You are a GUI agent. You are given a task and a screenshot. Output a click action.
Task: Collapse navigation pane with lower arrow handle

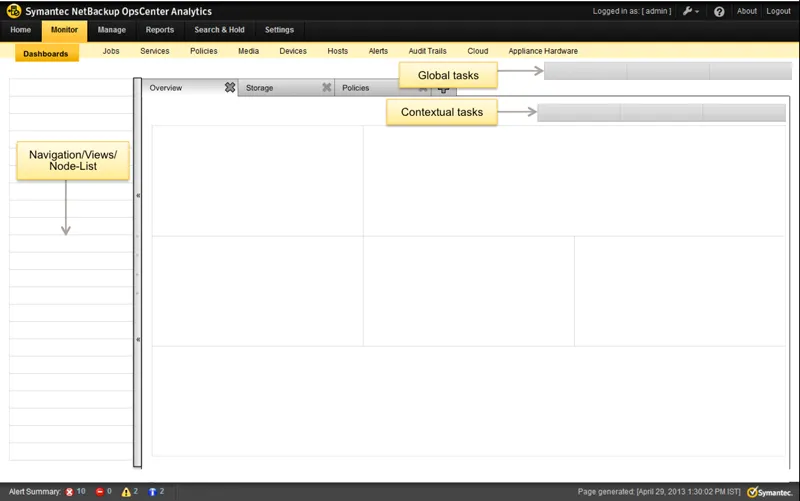[138, 339]
